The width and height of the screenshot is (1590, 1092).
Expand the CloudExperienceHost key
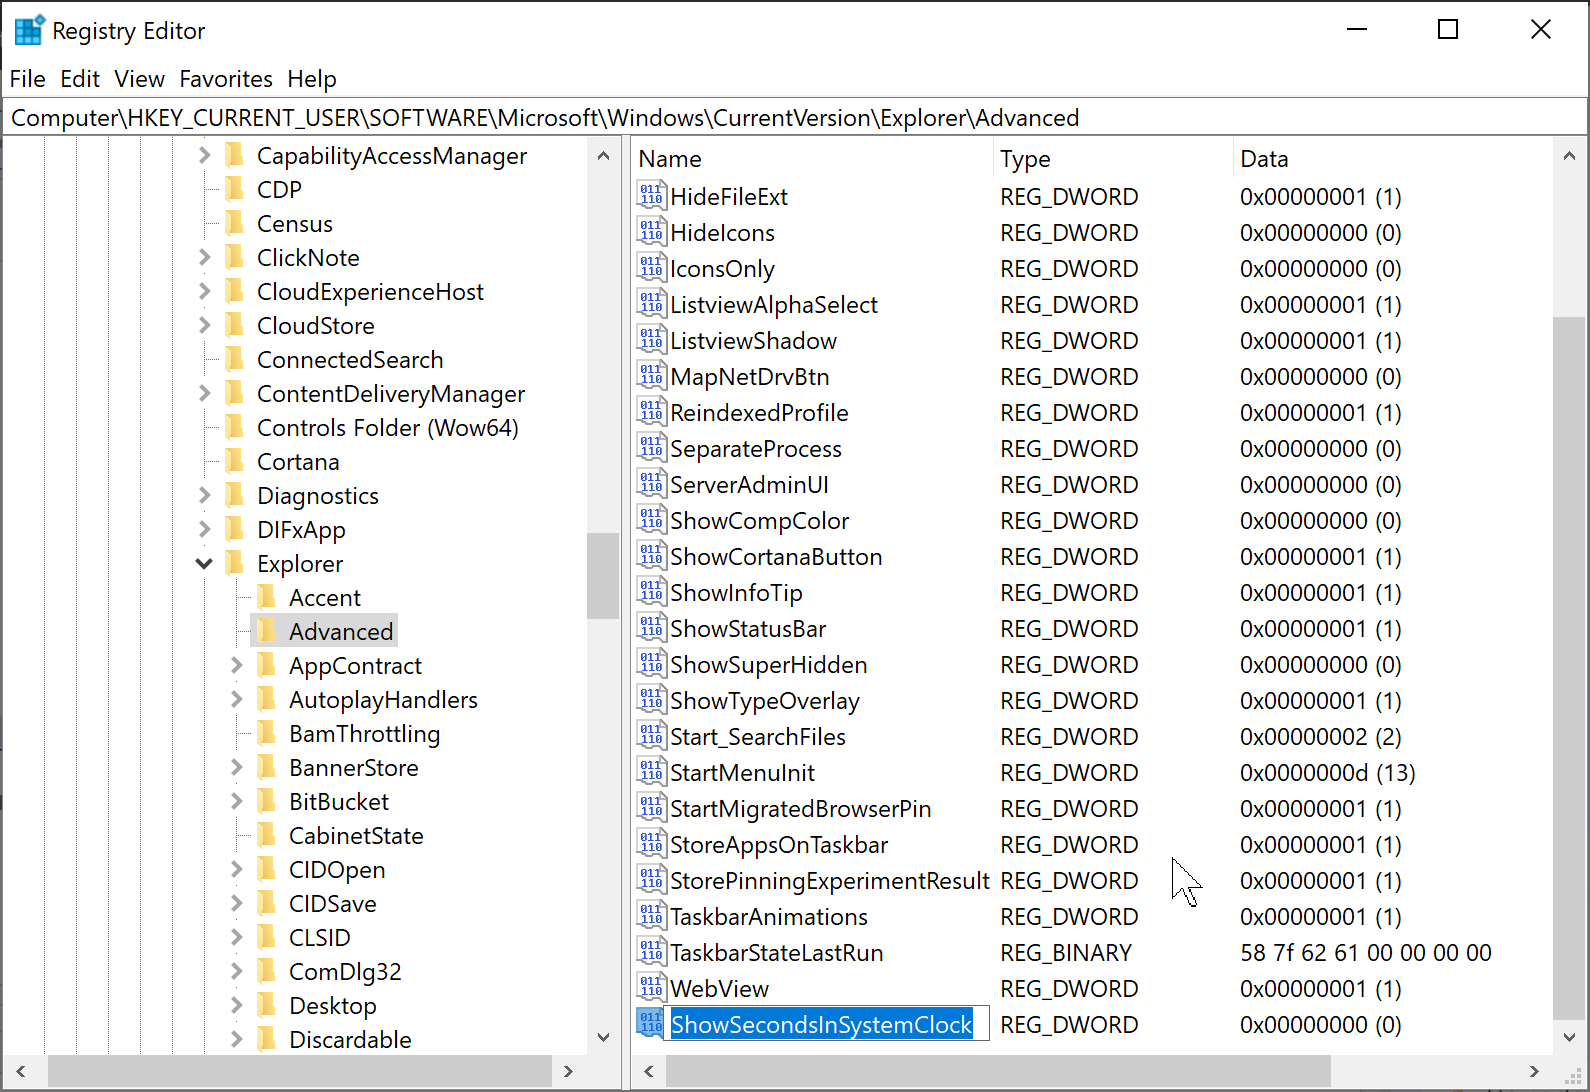[x=204, y=291]
